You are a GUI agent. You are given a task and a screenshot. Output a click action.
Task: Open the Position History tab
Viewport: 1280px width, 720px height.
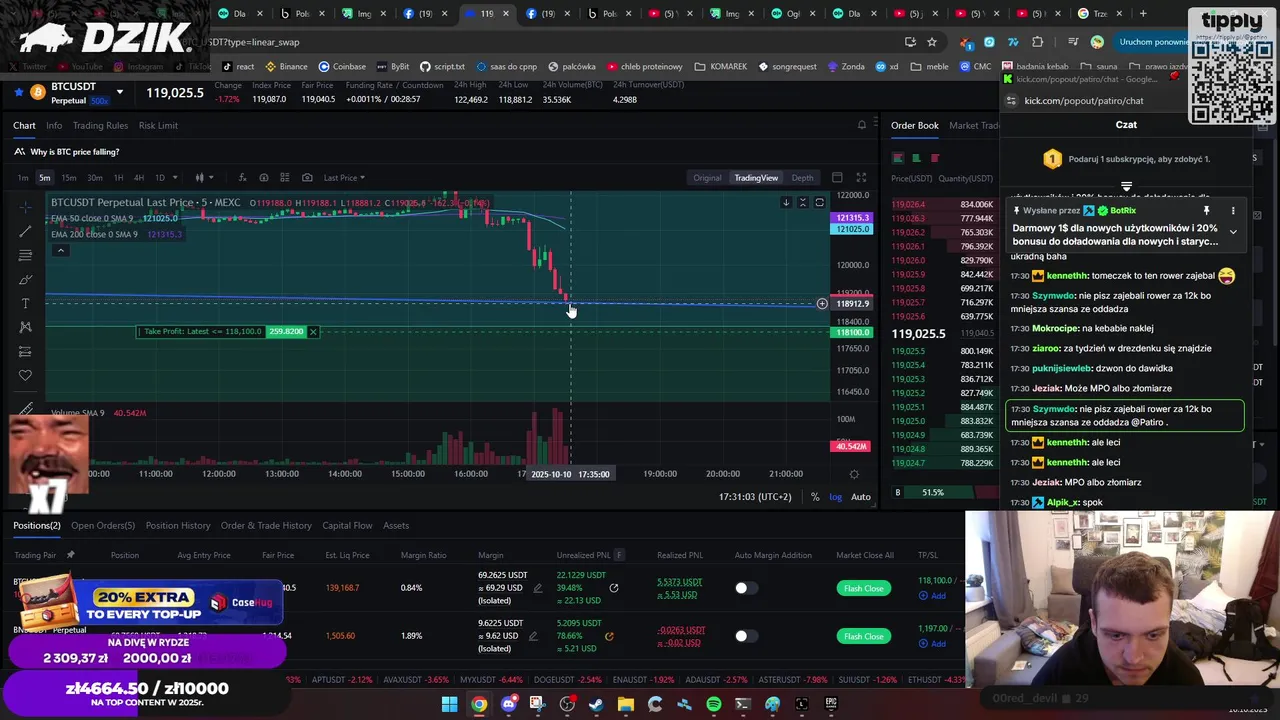tap(178, 525)
